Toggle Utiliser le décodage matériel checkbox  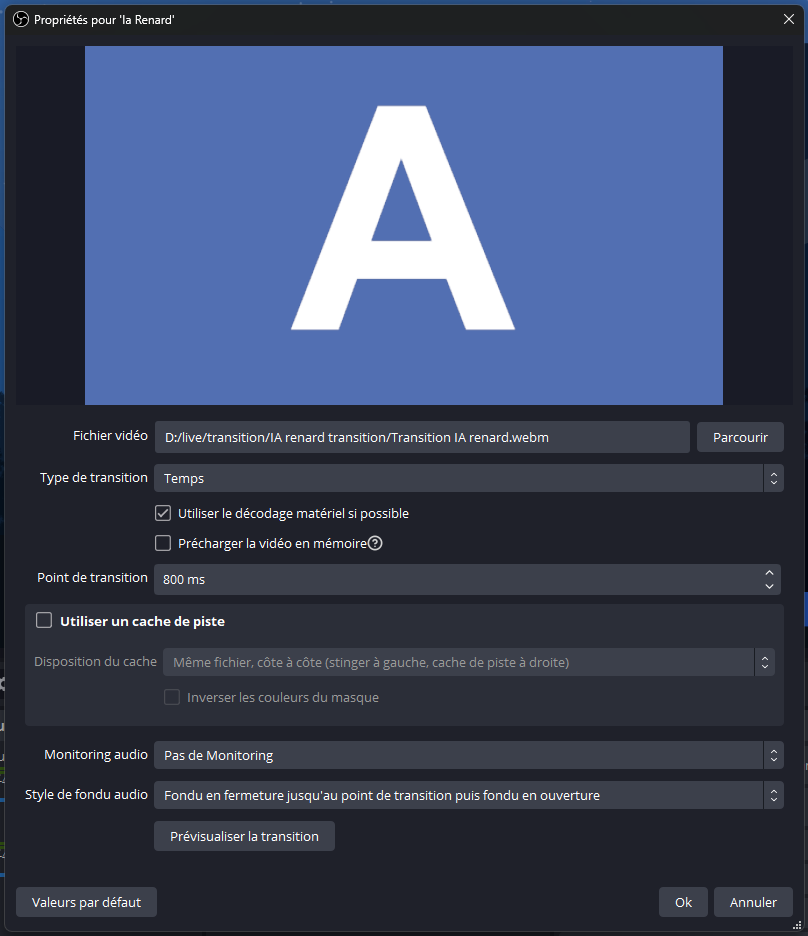click(163, 513)
